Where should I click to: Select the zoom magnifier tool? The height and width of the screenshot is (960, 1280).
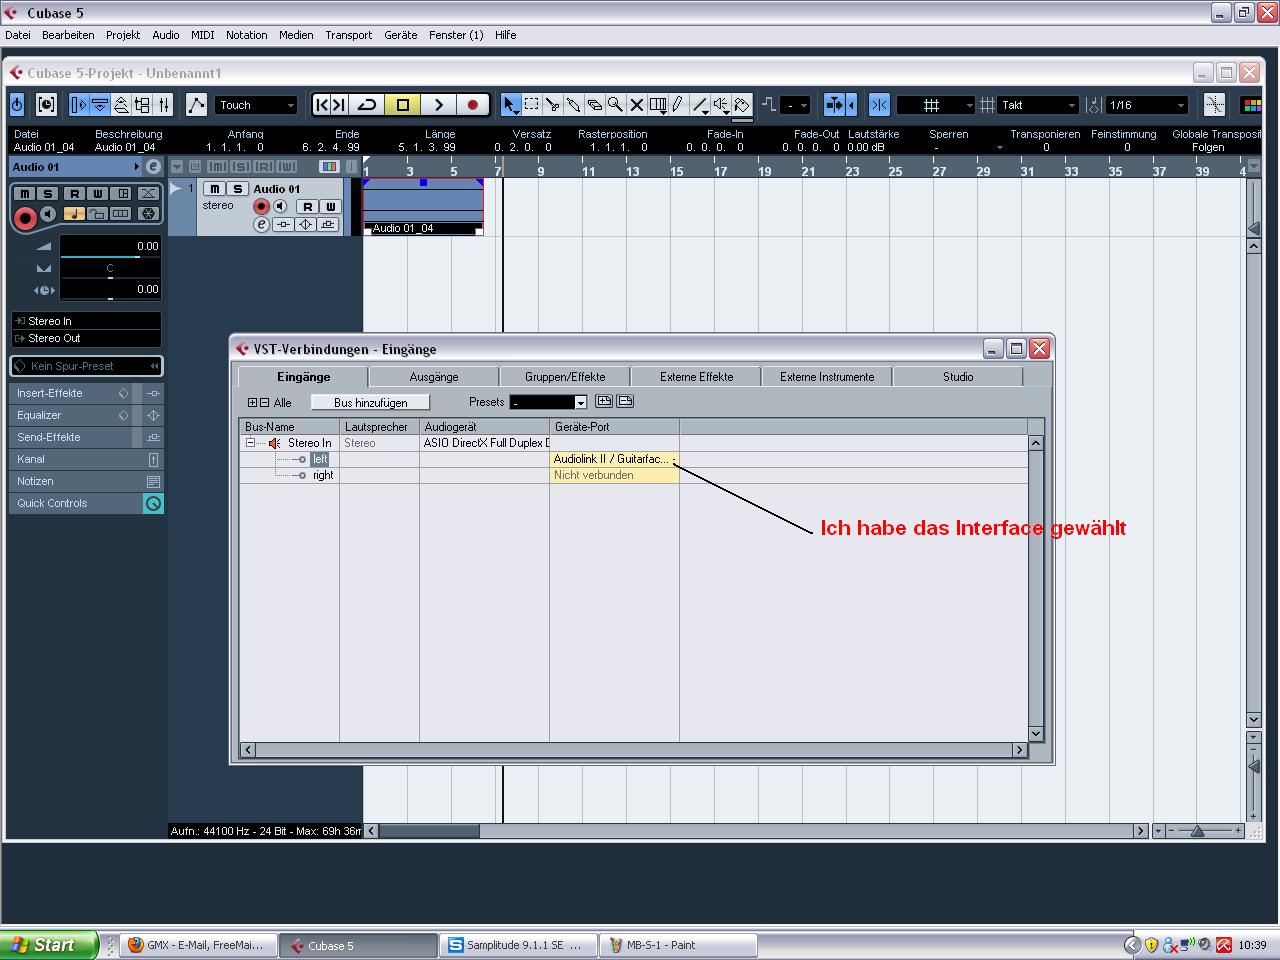(615, 104)
